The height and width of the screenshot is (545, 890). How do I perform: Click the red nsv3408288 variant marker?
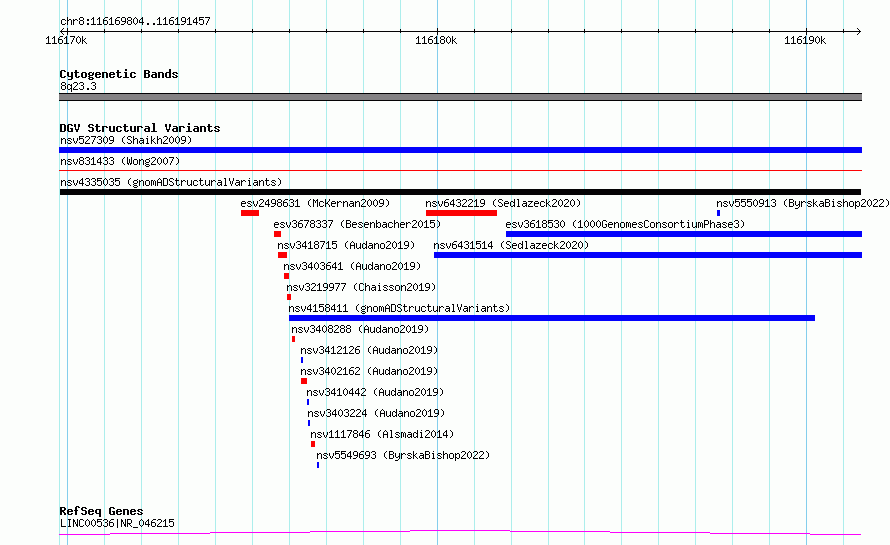pyautogui.click(x=293, y=339)
